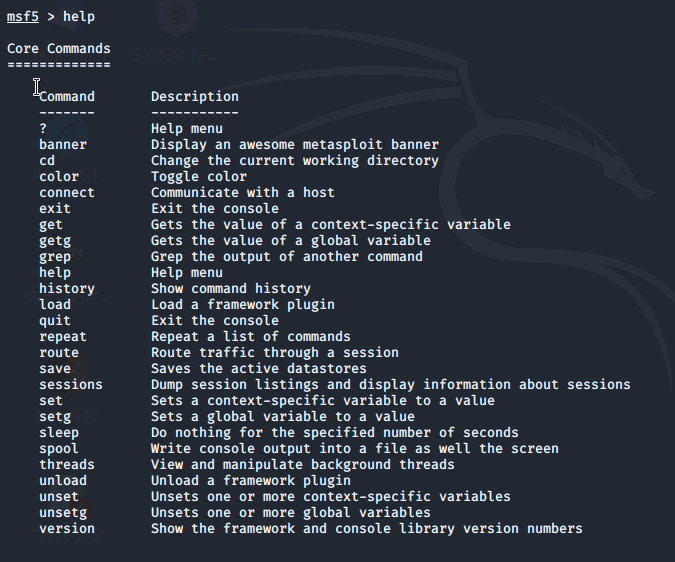Select the repeat command entry
The height and width of the screenshot is (562, 675).
coord(63,337)
